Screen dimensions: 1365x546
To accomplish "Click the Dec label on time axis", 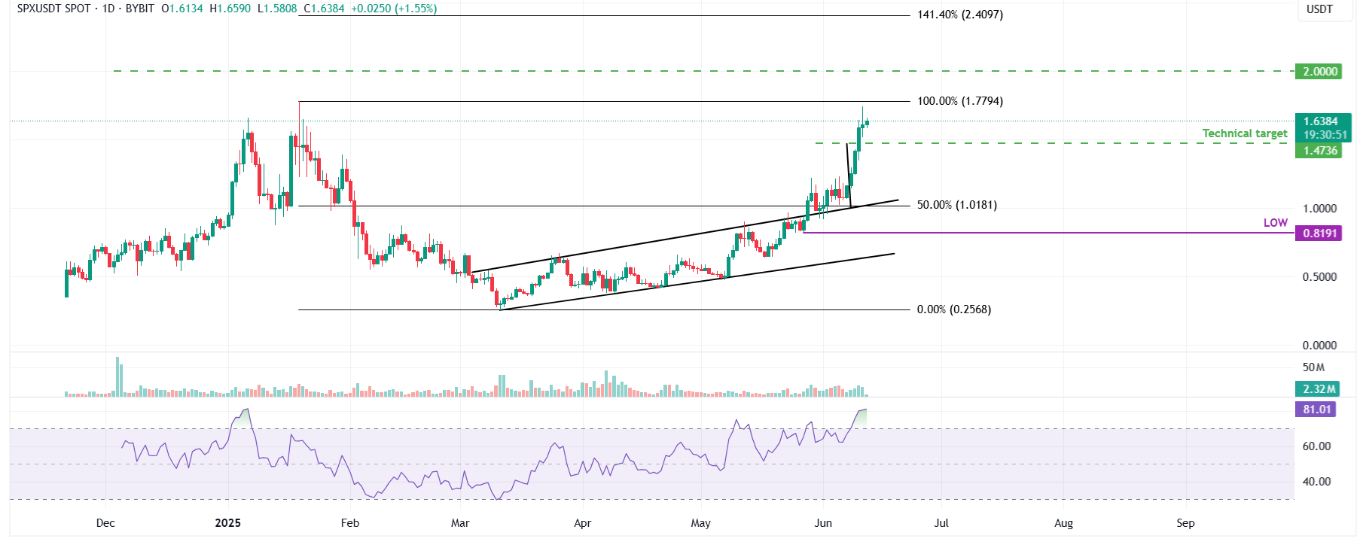I will pyautogui.click(x=106, y=523).
